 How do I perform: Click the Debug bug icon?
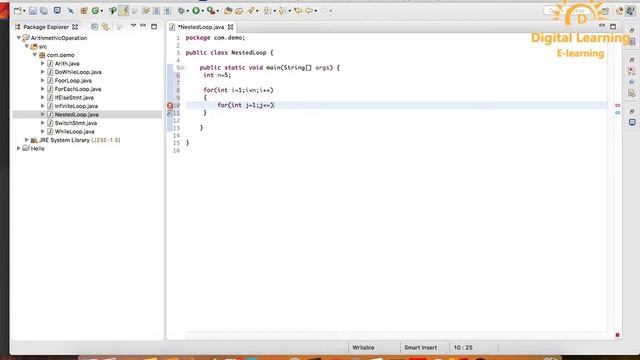(181, 11)
